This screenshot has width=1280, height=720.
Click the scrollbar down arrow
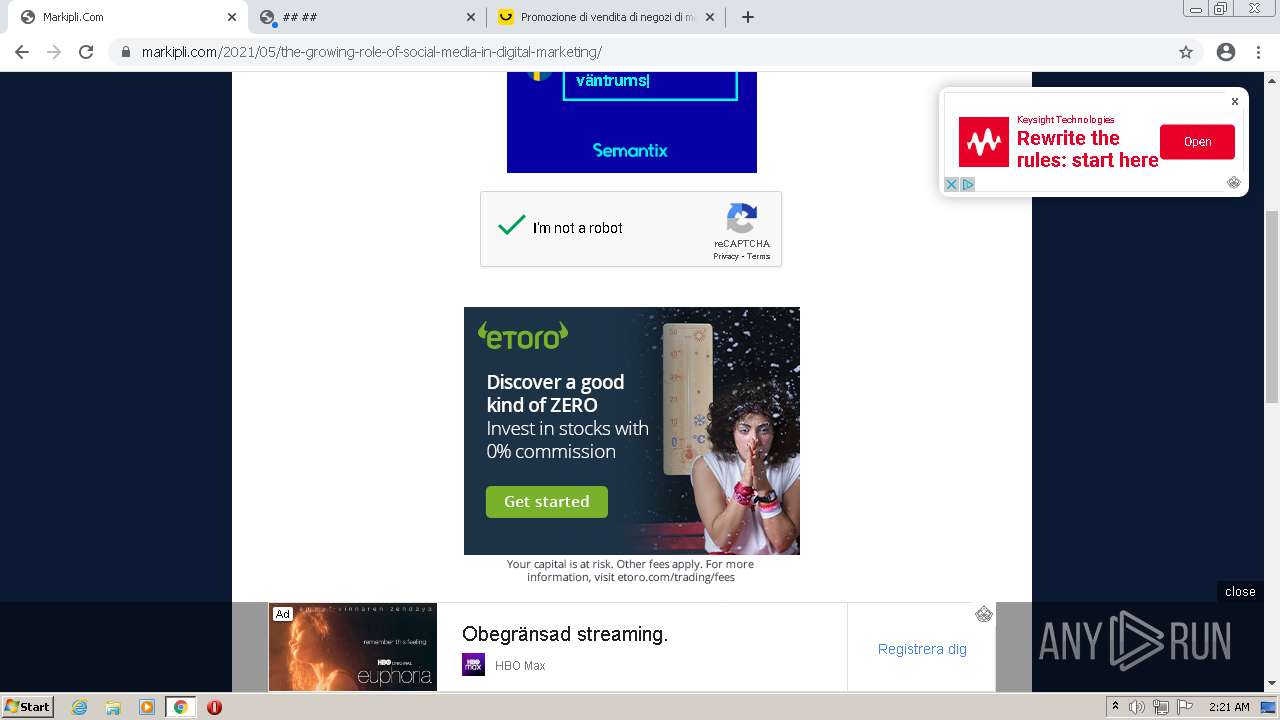point(1272,683)
